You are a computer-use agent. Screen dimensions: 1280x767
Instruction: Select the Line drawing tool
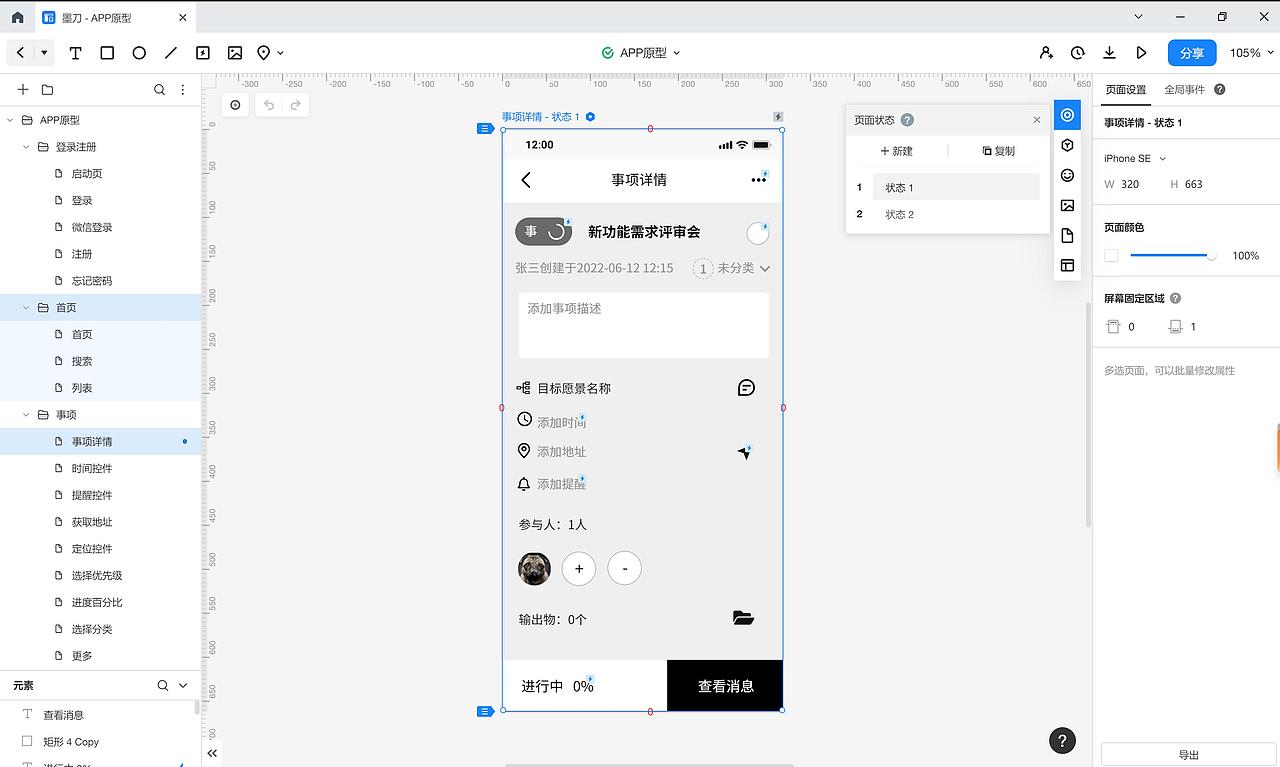[x=171, y=53]
